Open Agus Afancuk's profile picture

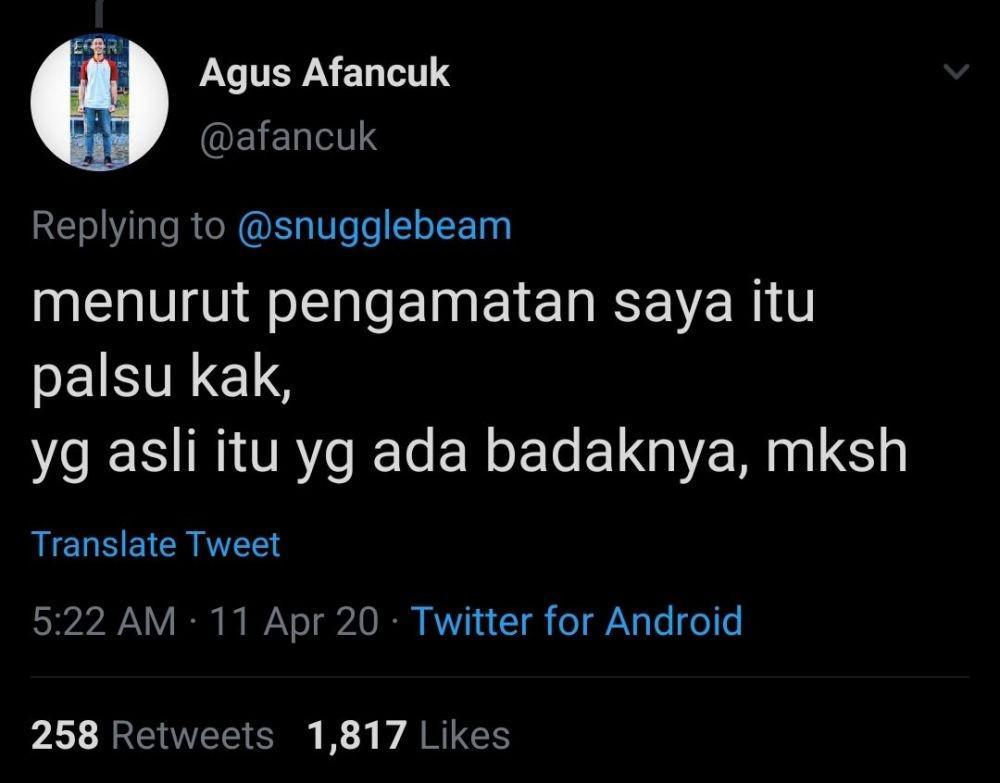click(x=99, y=102)
